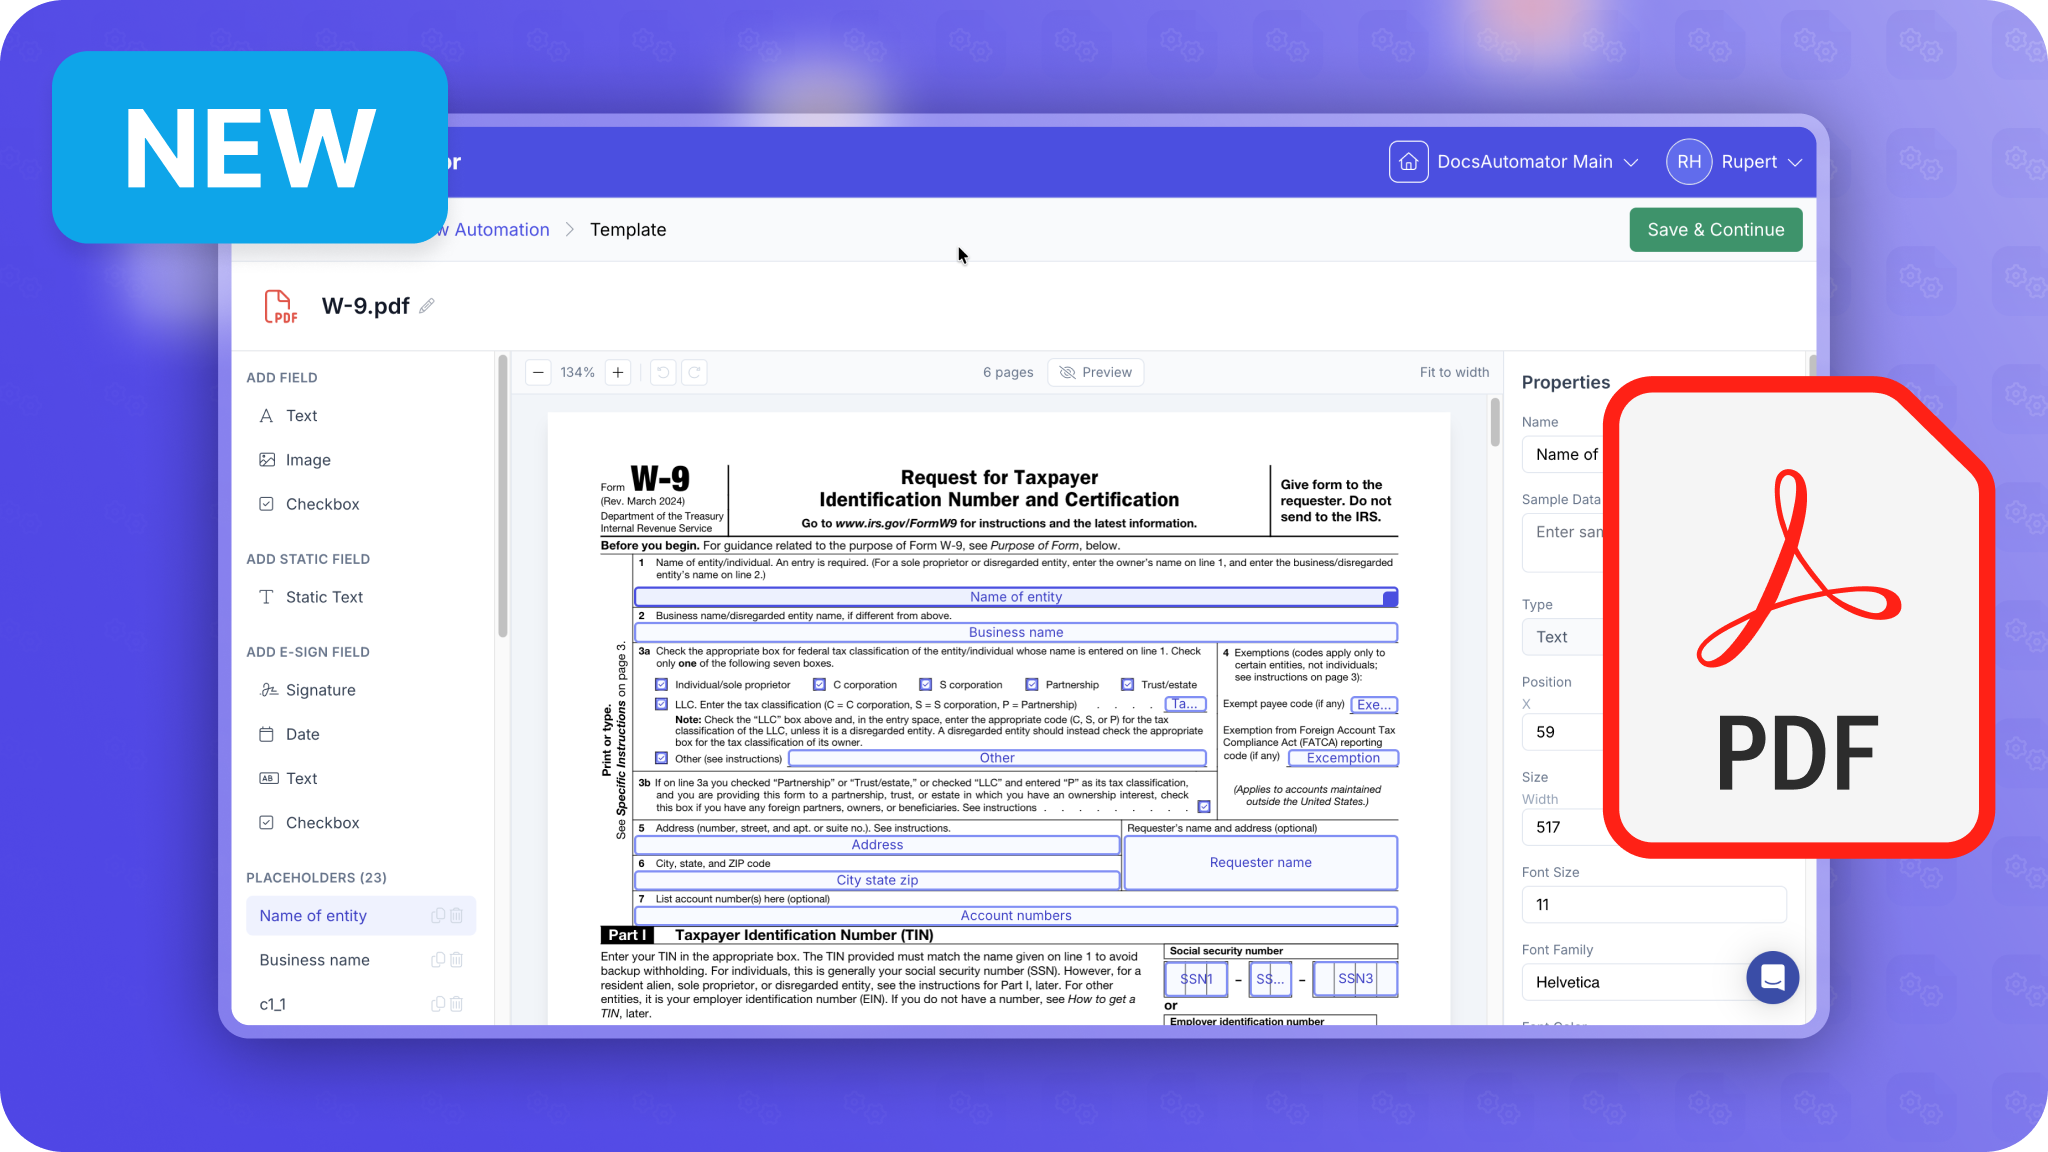
Task: Click the Automation breadcrumb link
Action: pos(501,230)
